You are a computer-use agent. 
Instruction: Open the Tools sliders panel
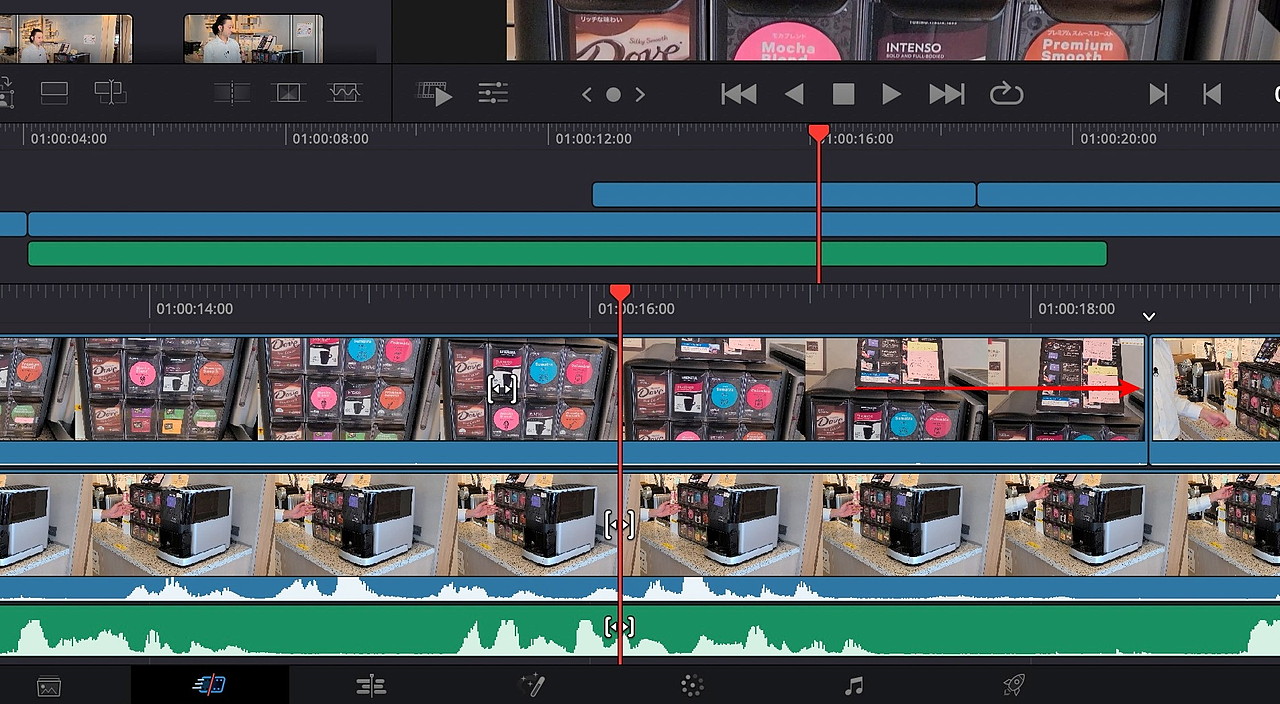pyautogui.click(x=493, y=94)
